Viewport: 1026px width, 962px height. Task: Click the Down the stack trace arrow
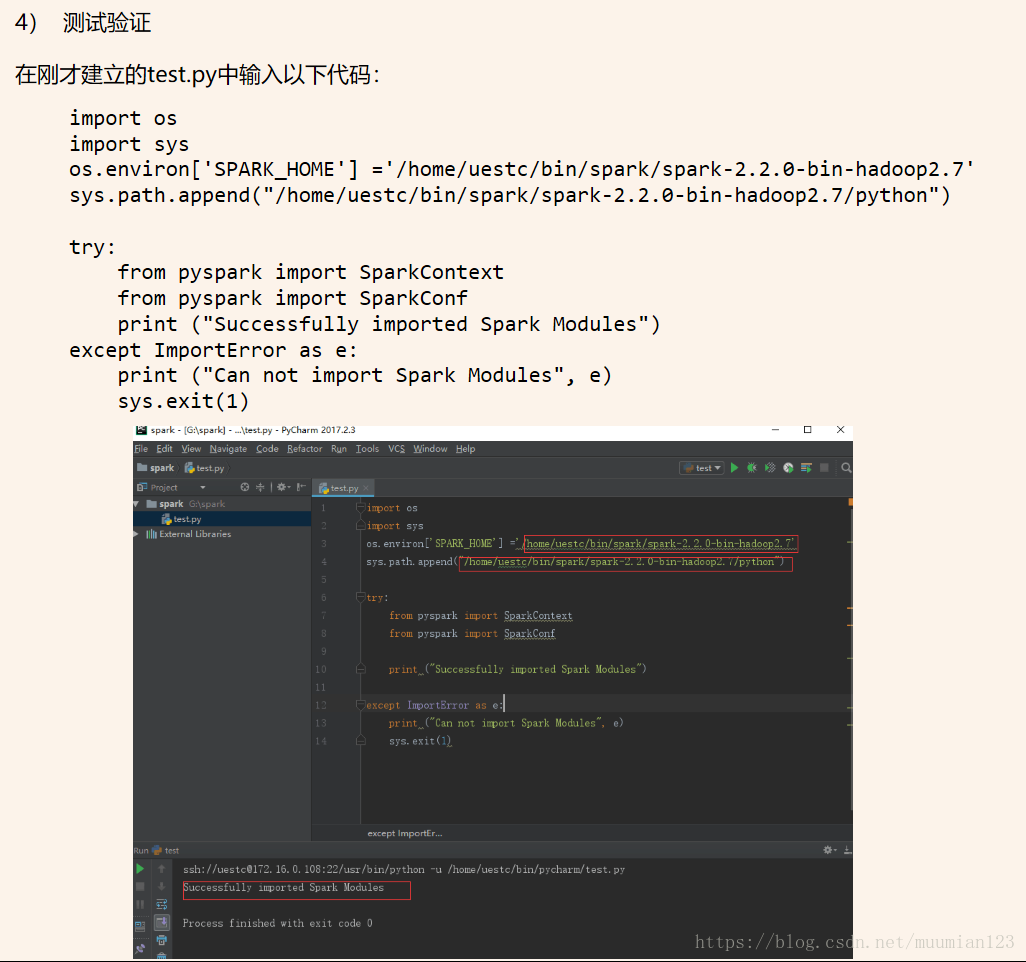click(x=162, y=887)
